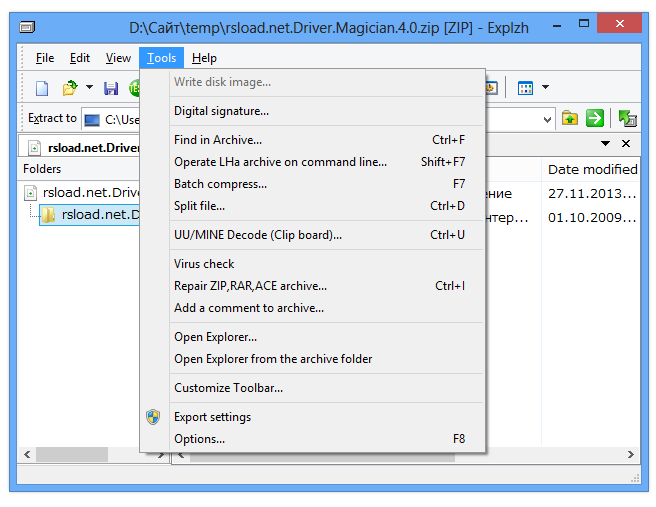Click the shield icon beside Export settings
The image size is (656, 507).
(153, 417)
